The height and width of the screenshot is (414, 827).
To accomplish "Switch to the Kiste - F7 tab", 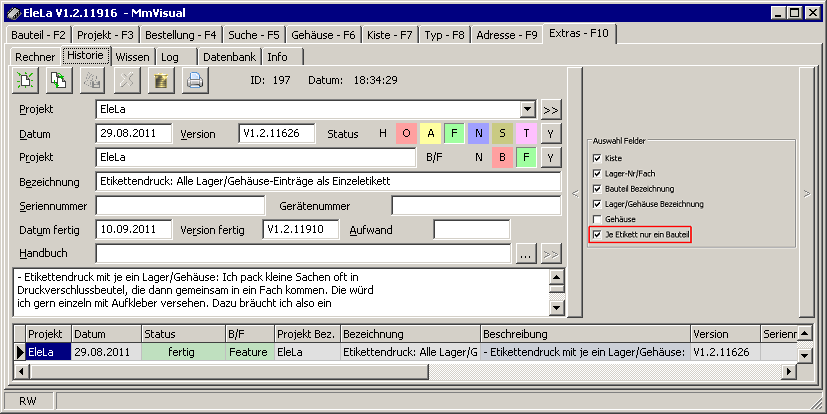I will [390, 35].
